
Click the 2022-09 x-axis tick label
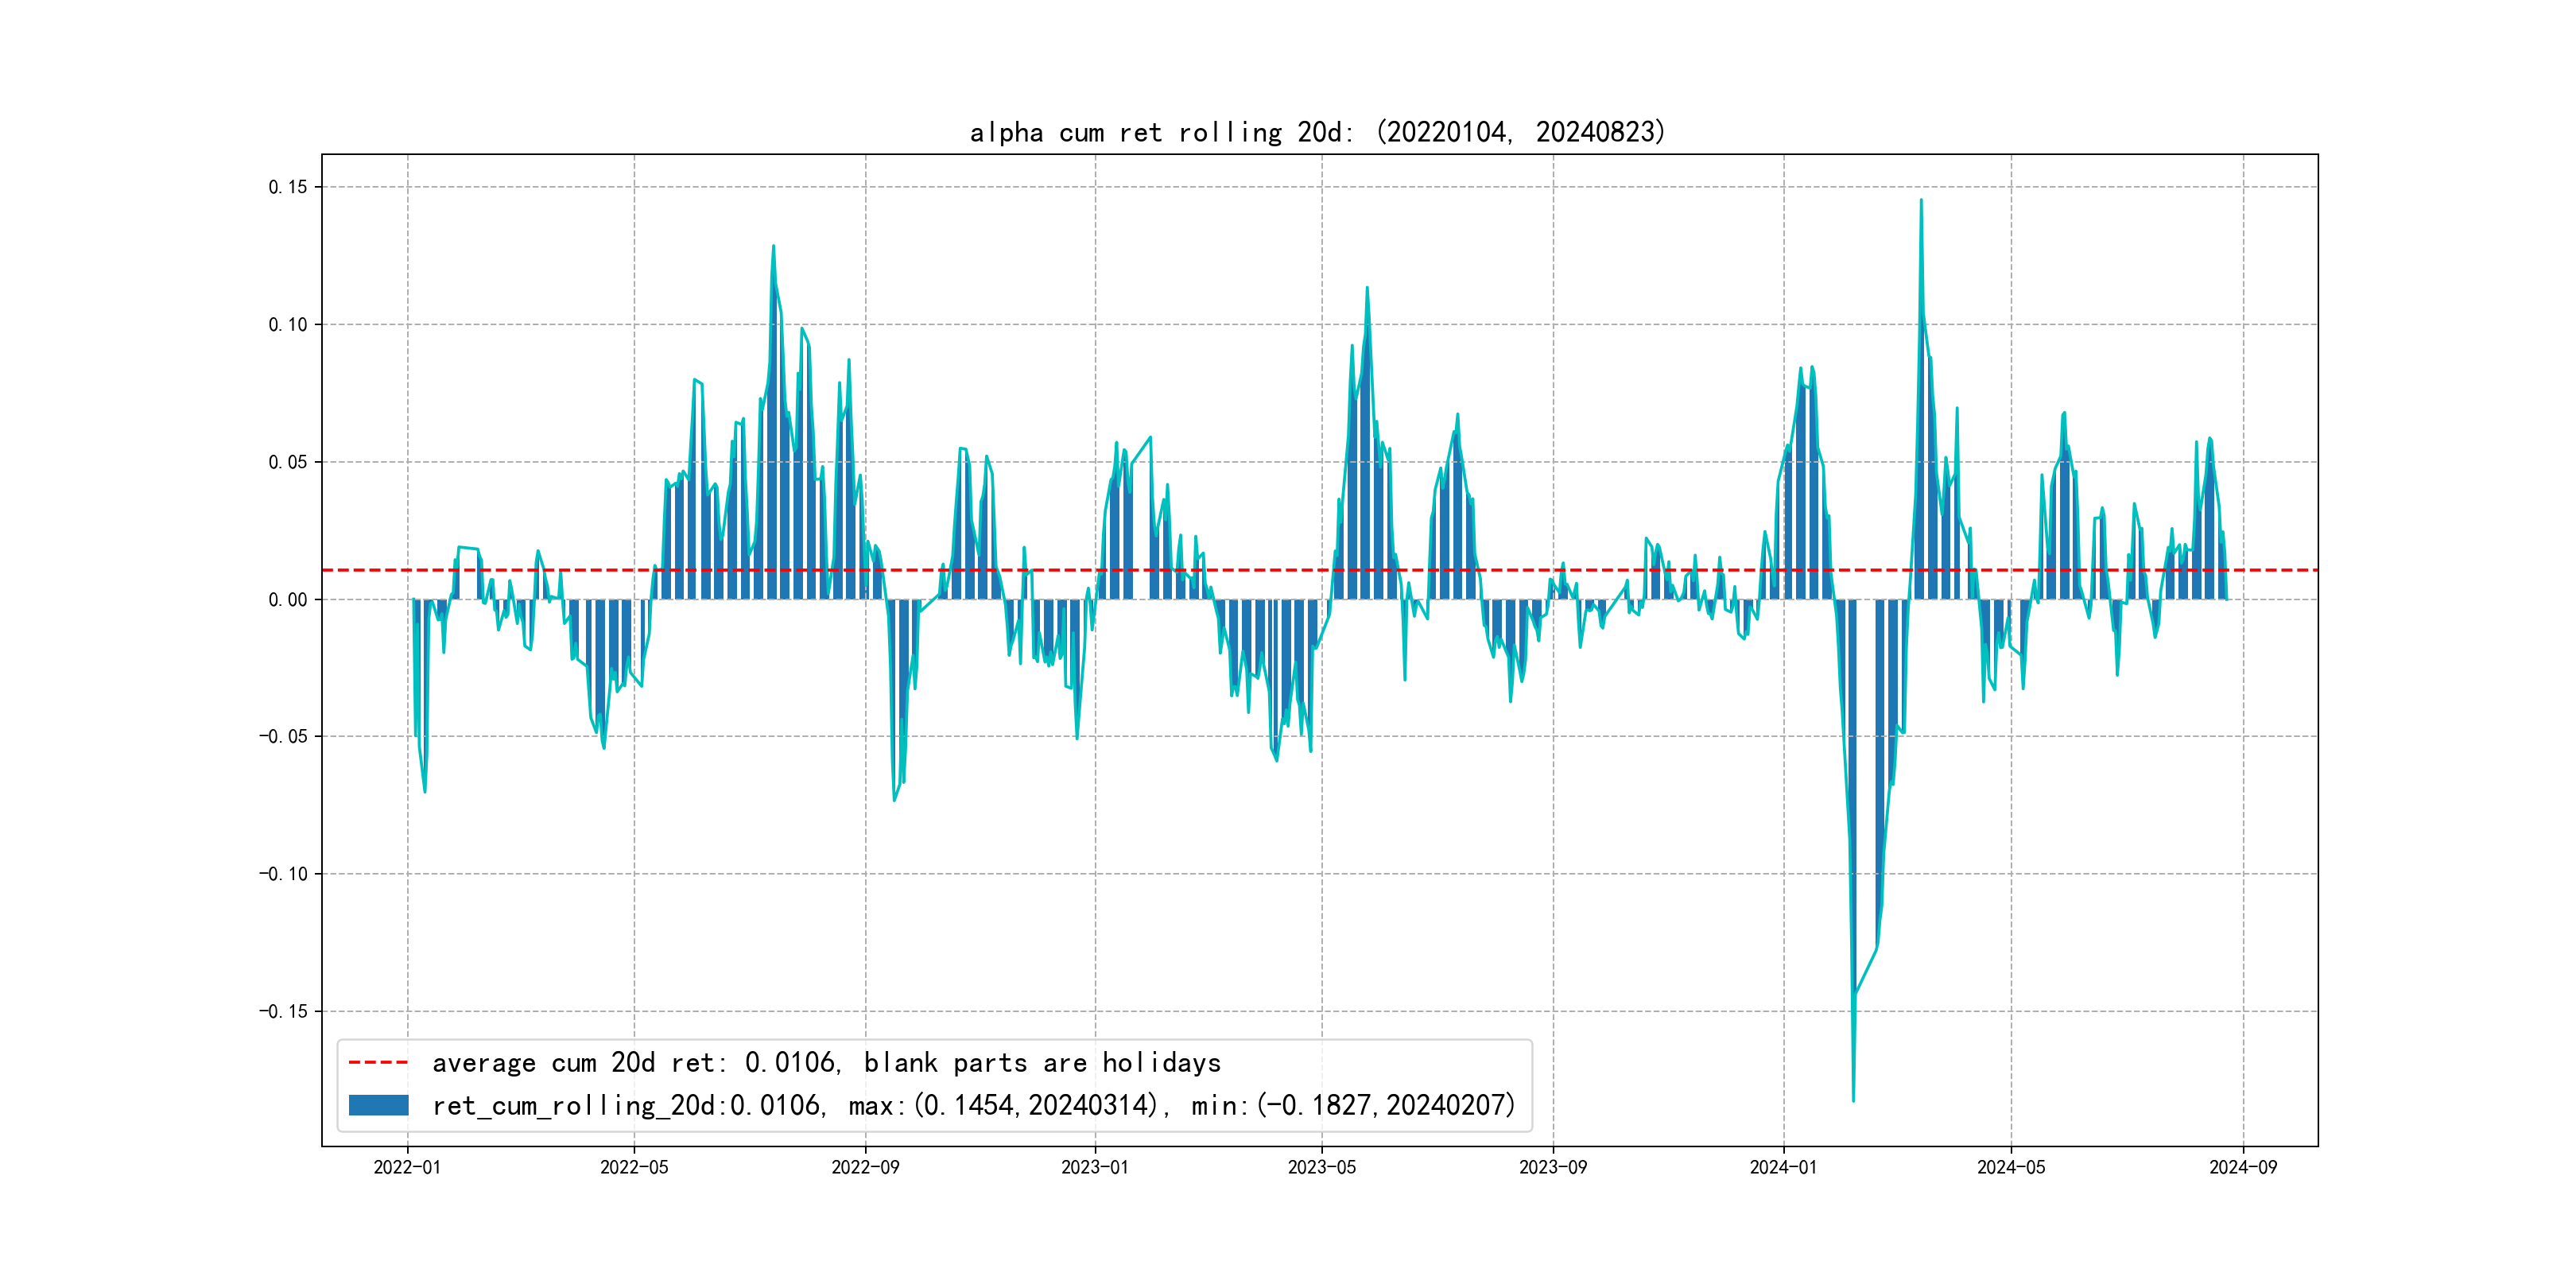pos(865,1167)
